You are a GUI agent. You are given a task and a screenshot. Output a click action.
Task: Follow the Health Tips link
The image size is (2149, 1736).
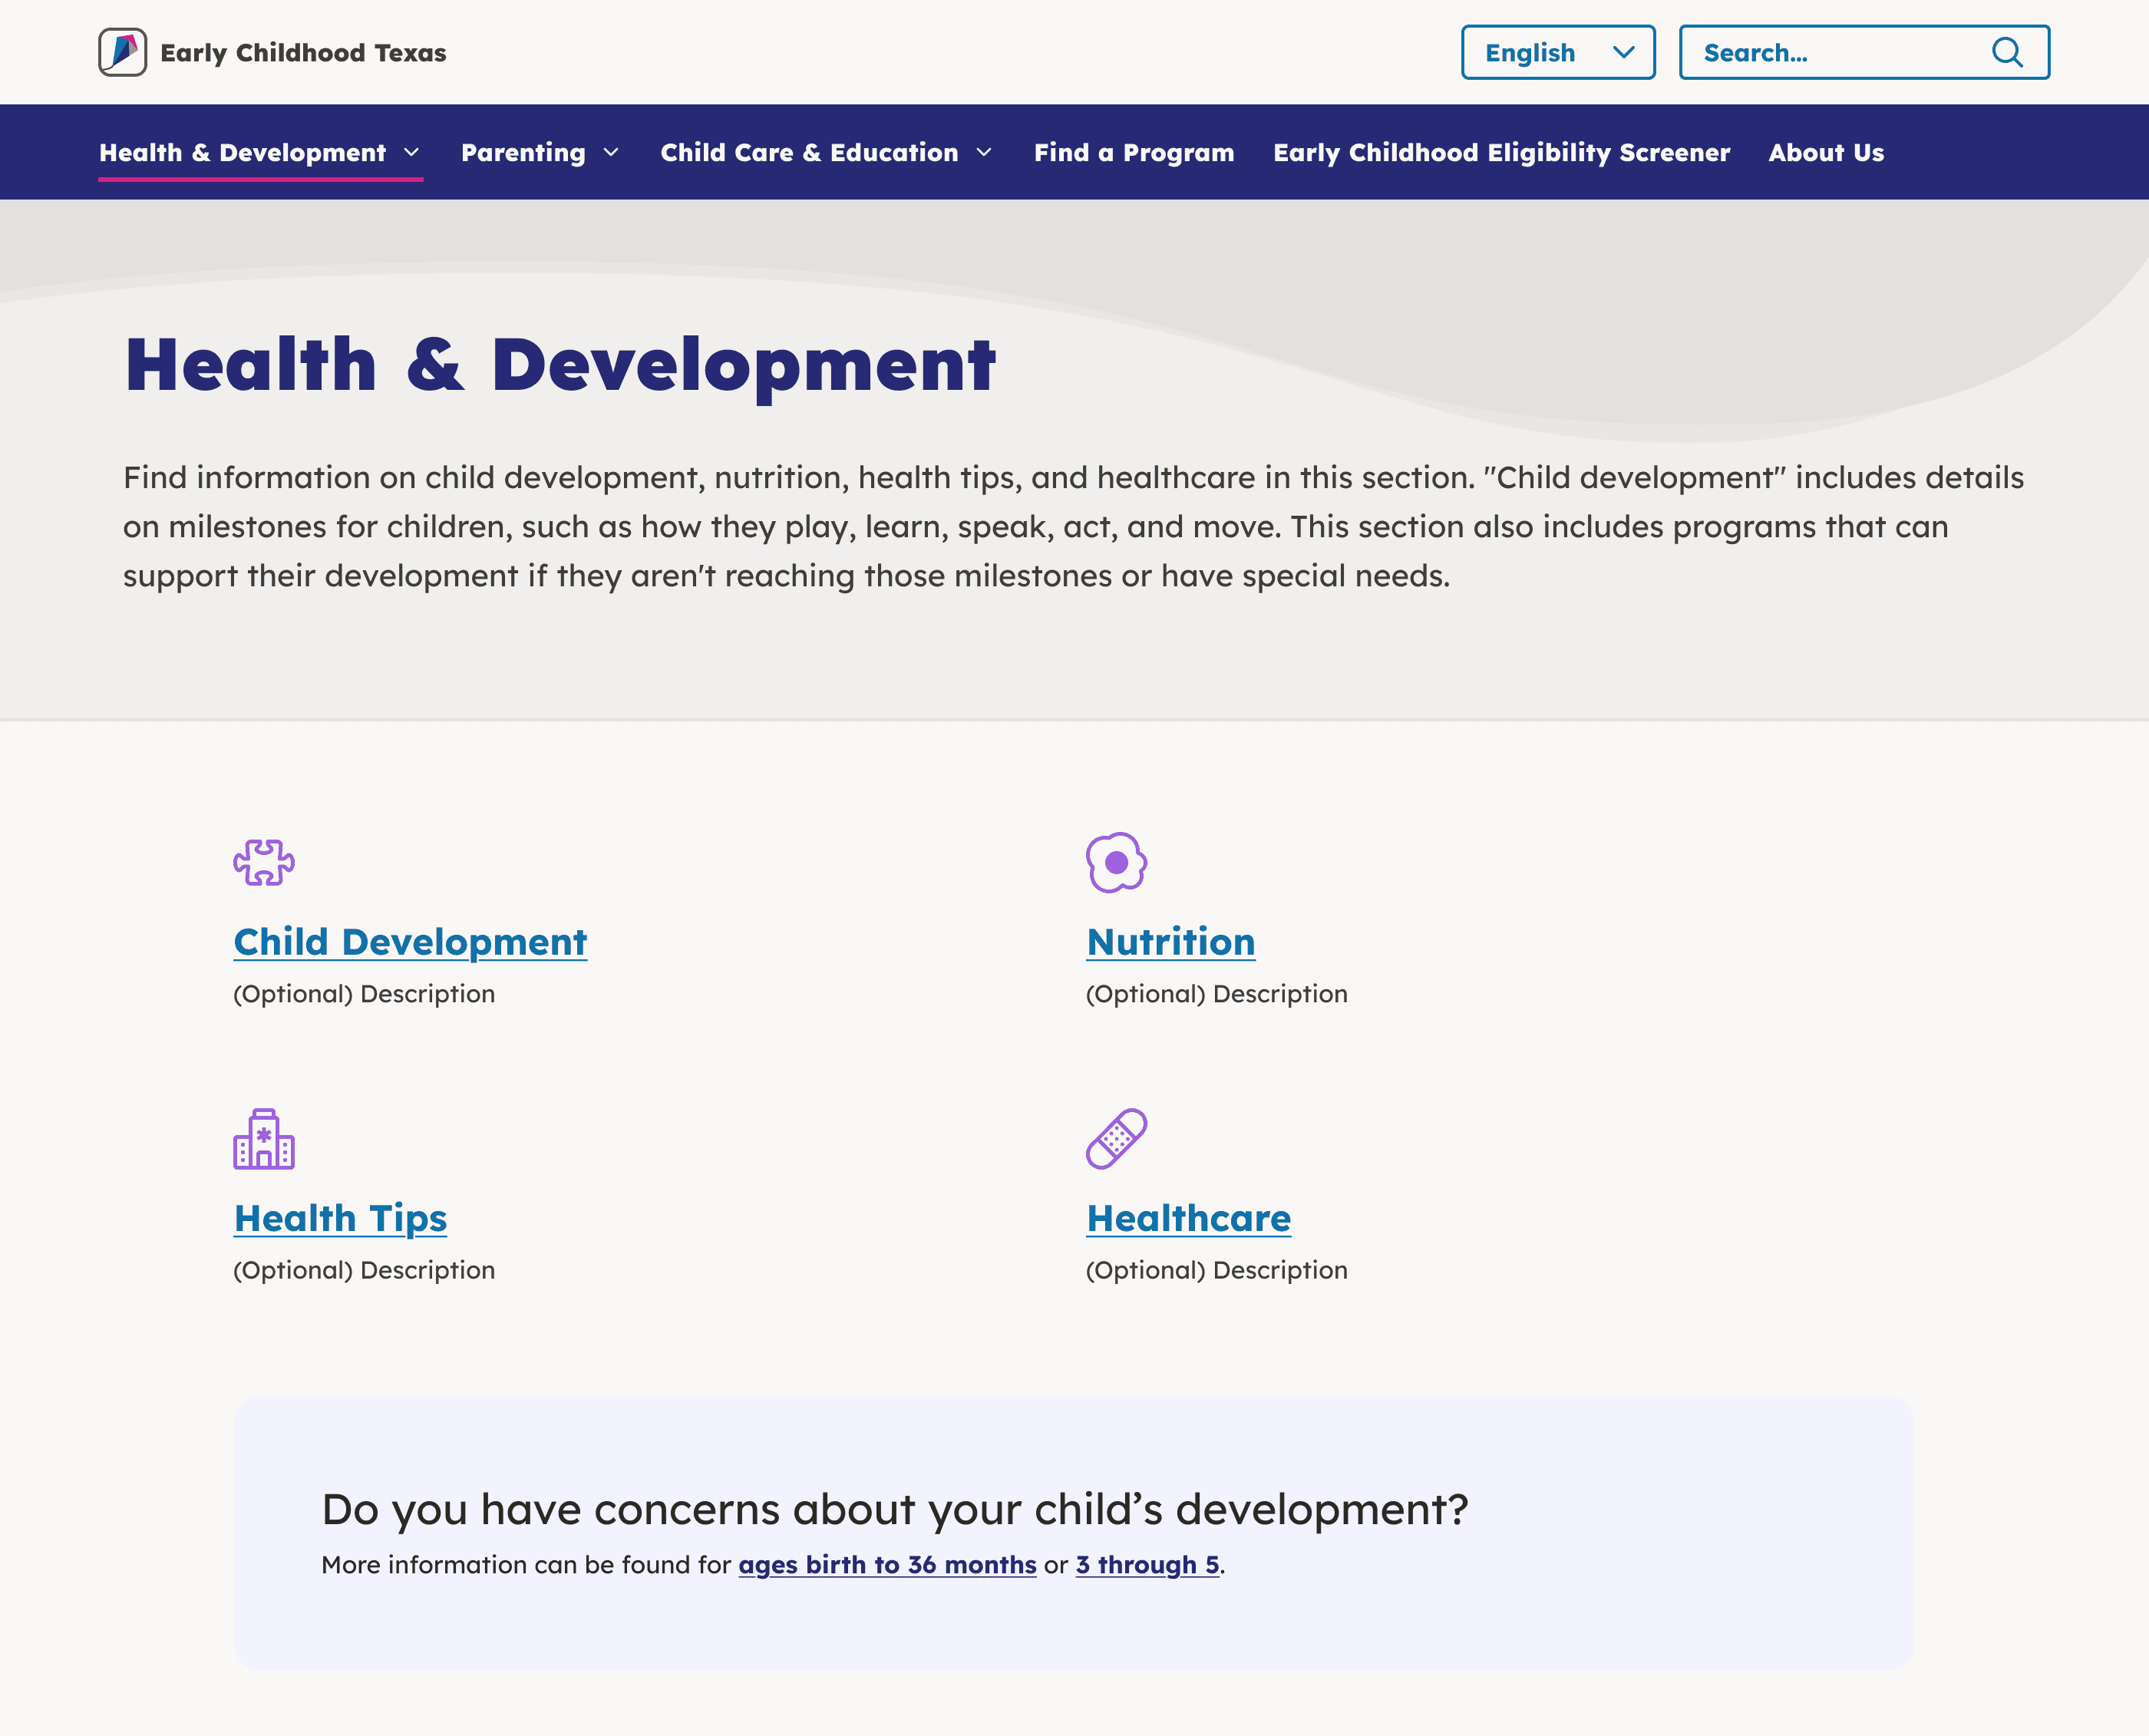click(340, 1218)
